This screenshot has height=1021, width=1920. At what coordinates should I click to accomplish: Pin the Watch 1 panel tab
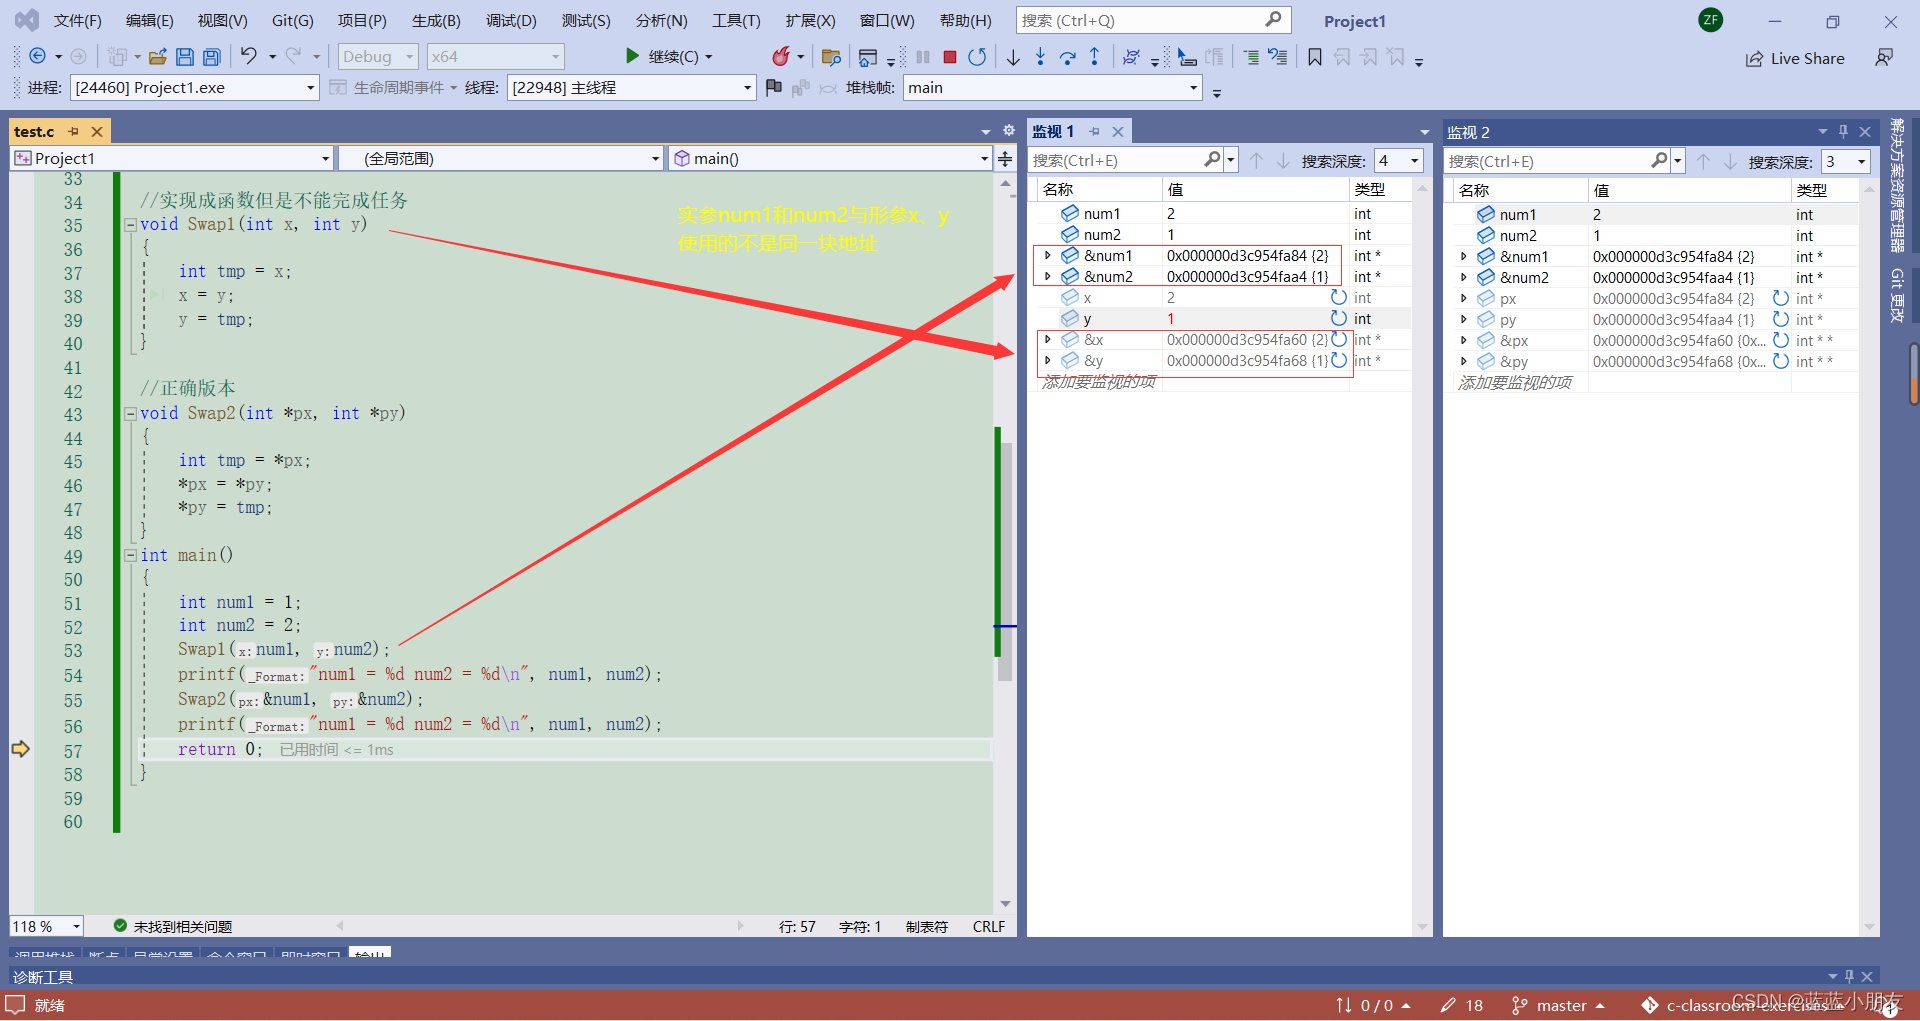point(1095,131)
